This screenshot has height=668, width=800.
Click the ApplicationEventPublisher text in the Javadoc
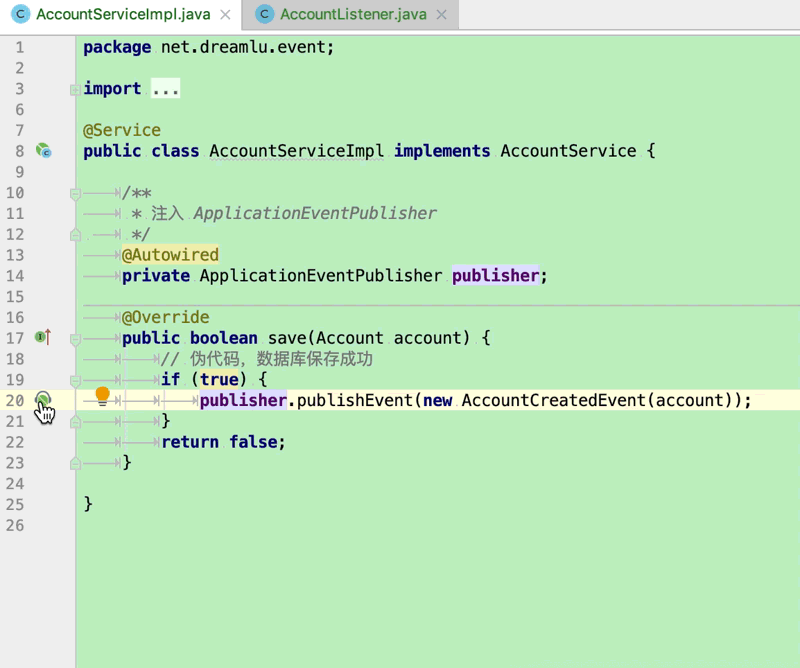coord(315,213)
